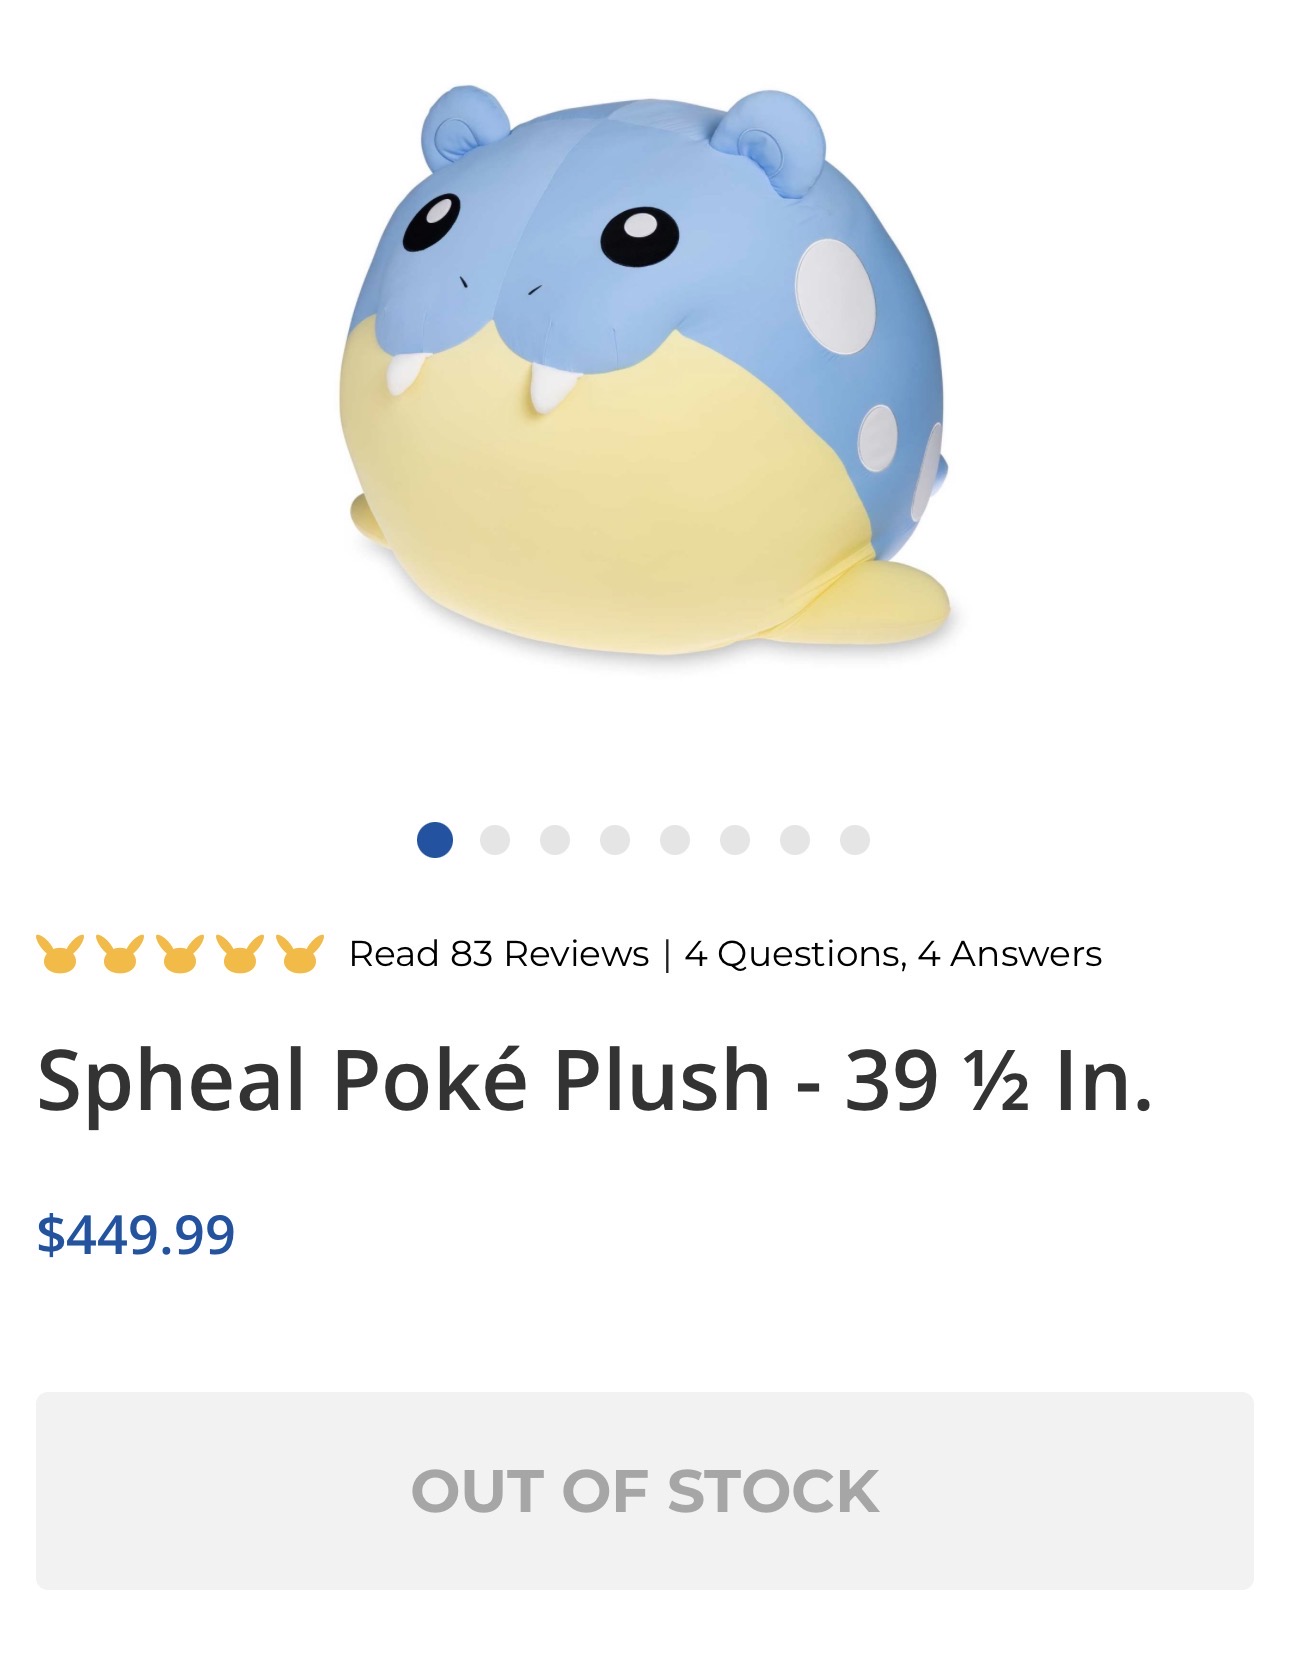
Task: Click the third Pikachu rating icon
Action: tap(180, 953)
